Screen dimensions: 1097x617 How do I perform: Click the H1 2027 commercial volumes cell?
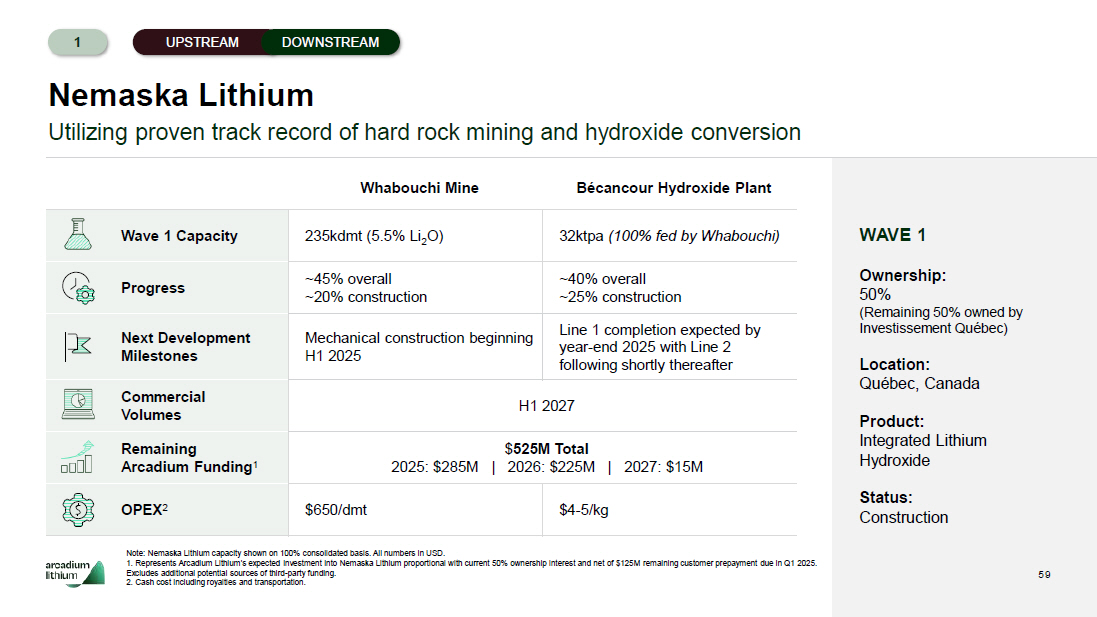(x=546, y=405)
